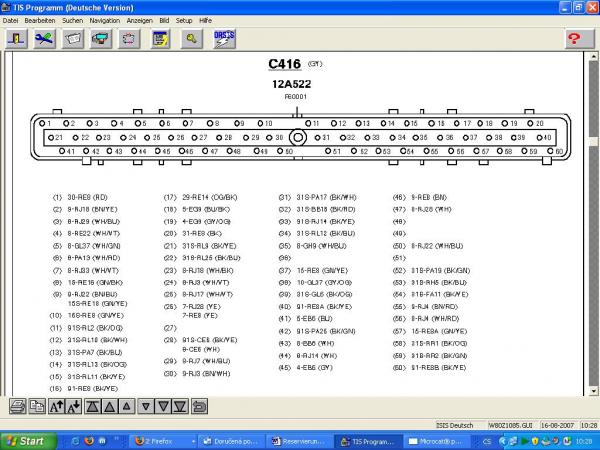Click the DAS IS lightning icon
The image size is (600, 450).
pos(224,39)
